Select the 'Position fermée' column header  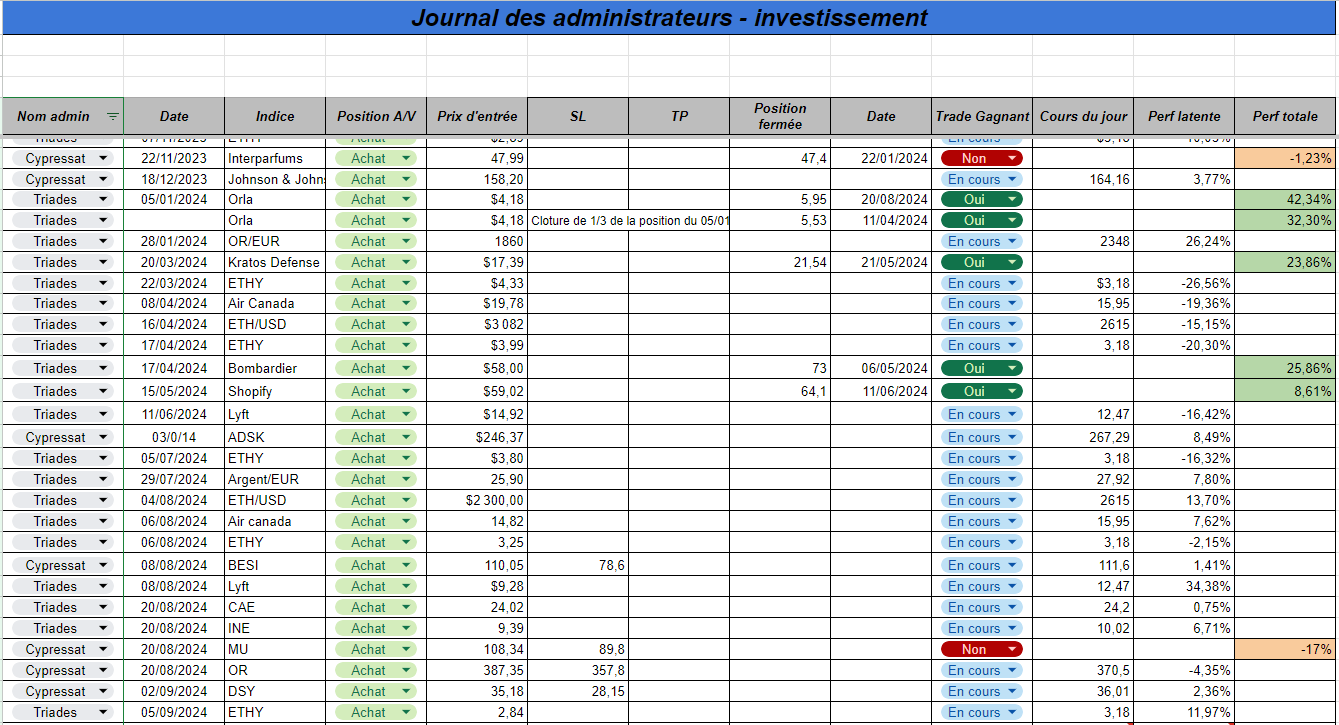(780, 116)
